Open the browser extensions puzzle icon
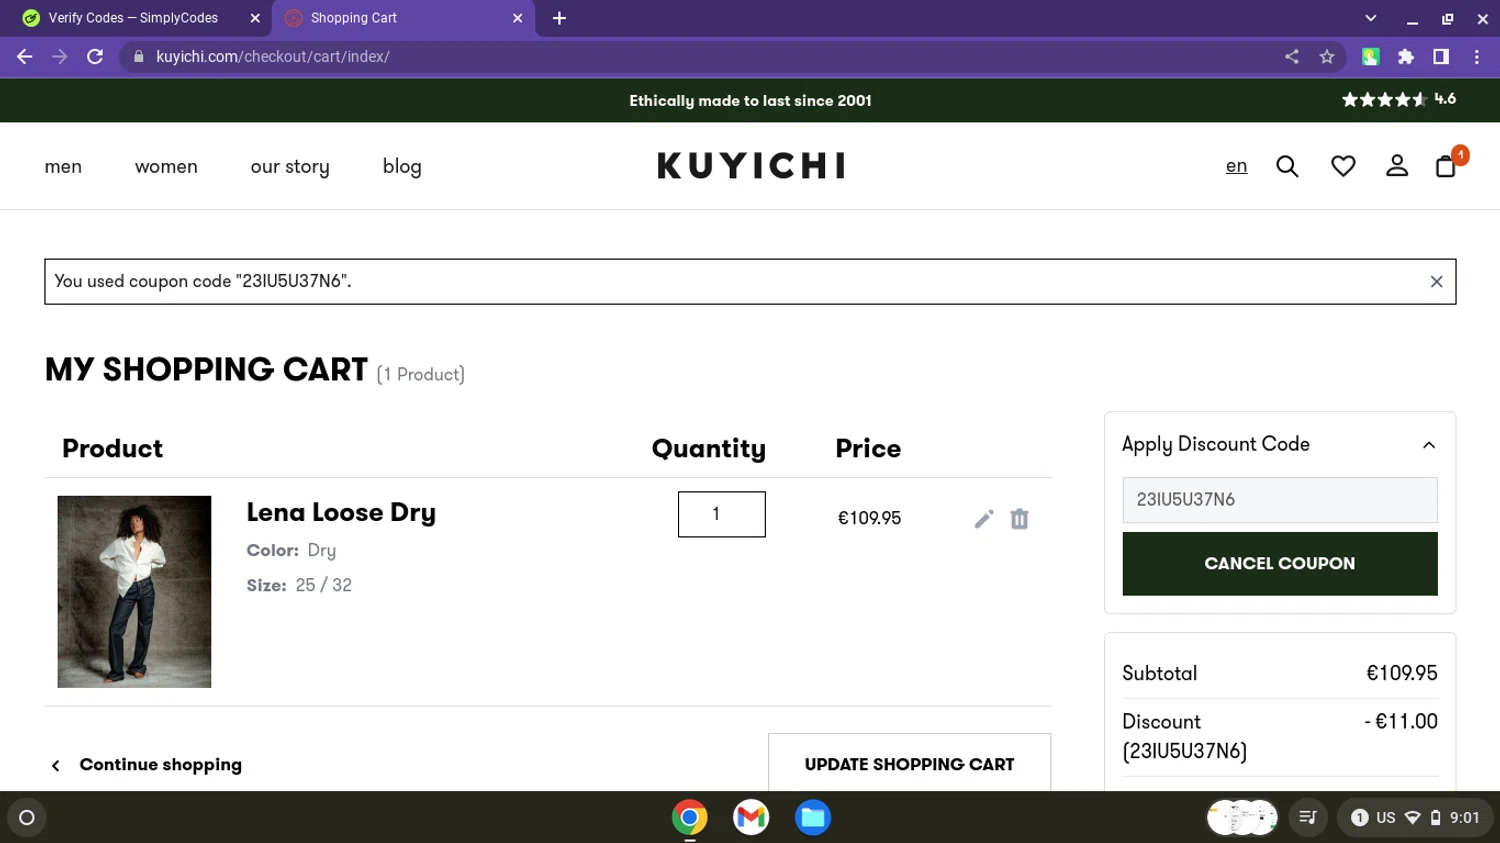Screen dimensions: 1500x843 (x=1406, y=57)
